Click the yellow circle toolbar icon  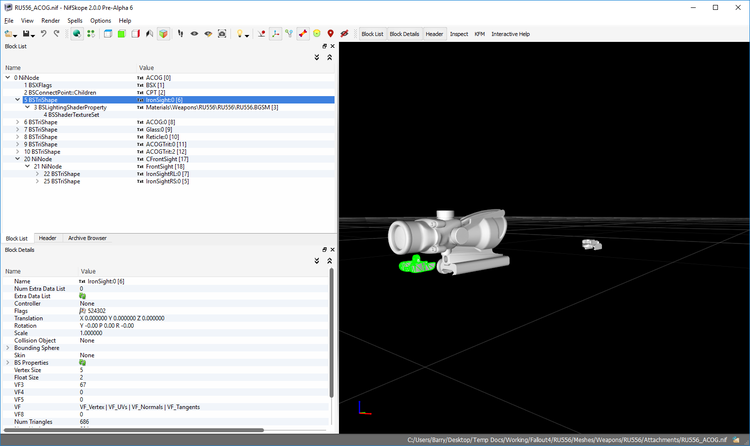click(317, 34)
